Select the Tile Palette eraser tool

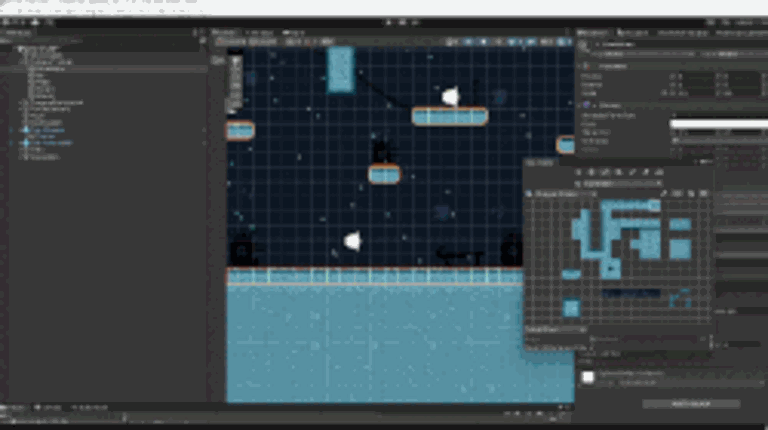(x=646, y=172)
